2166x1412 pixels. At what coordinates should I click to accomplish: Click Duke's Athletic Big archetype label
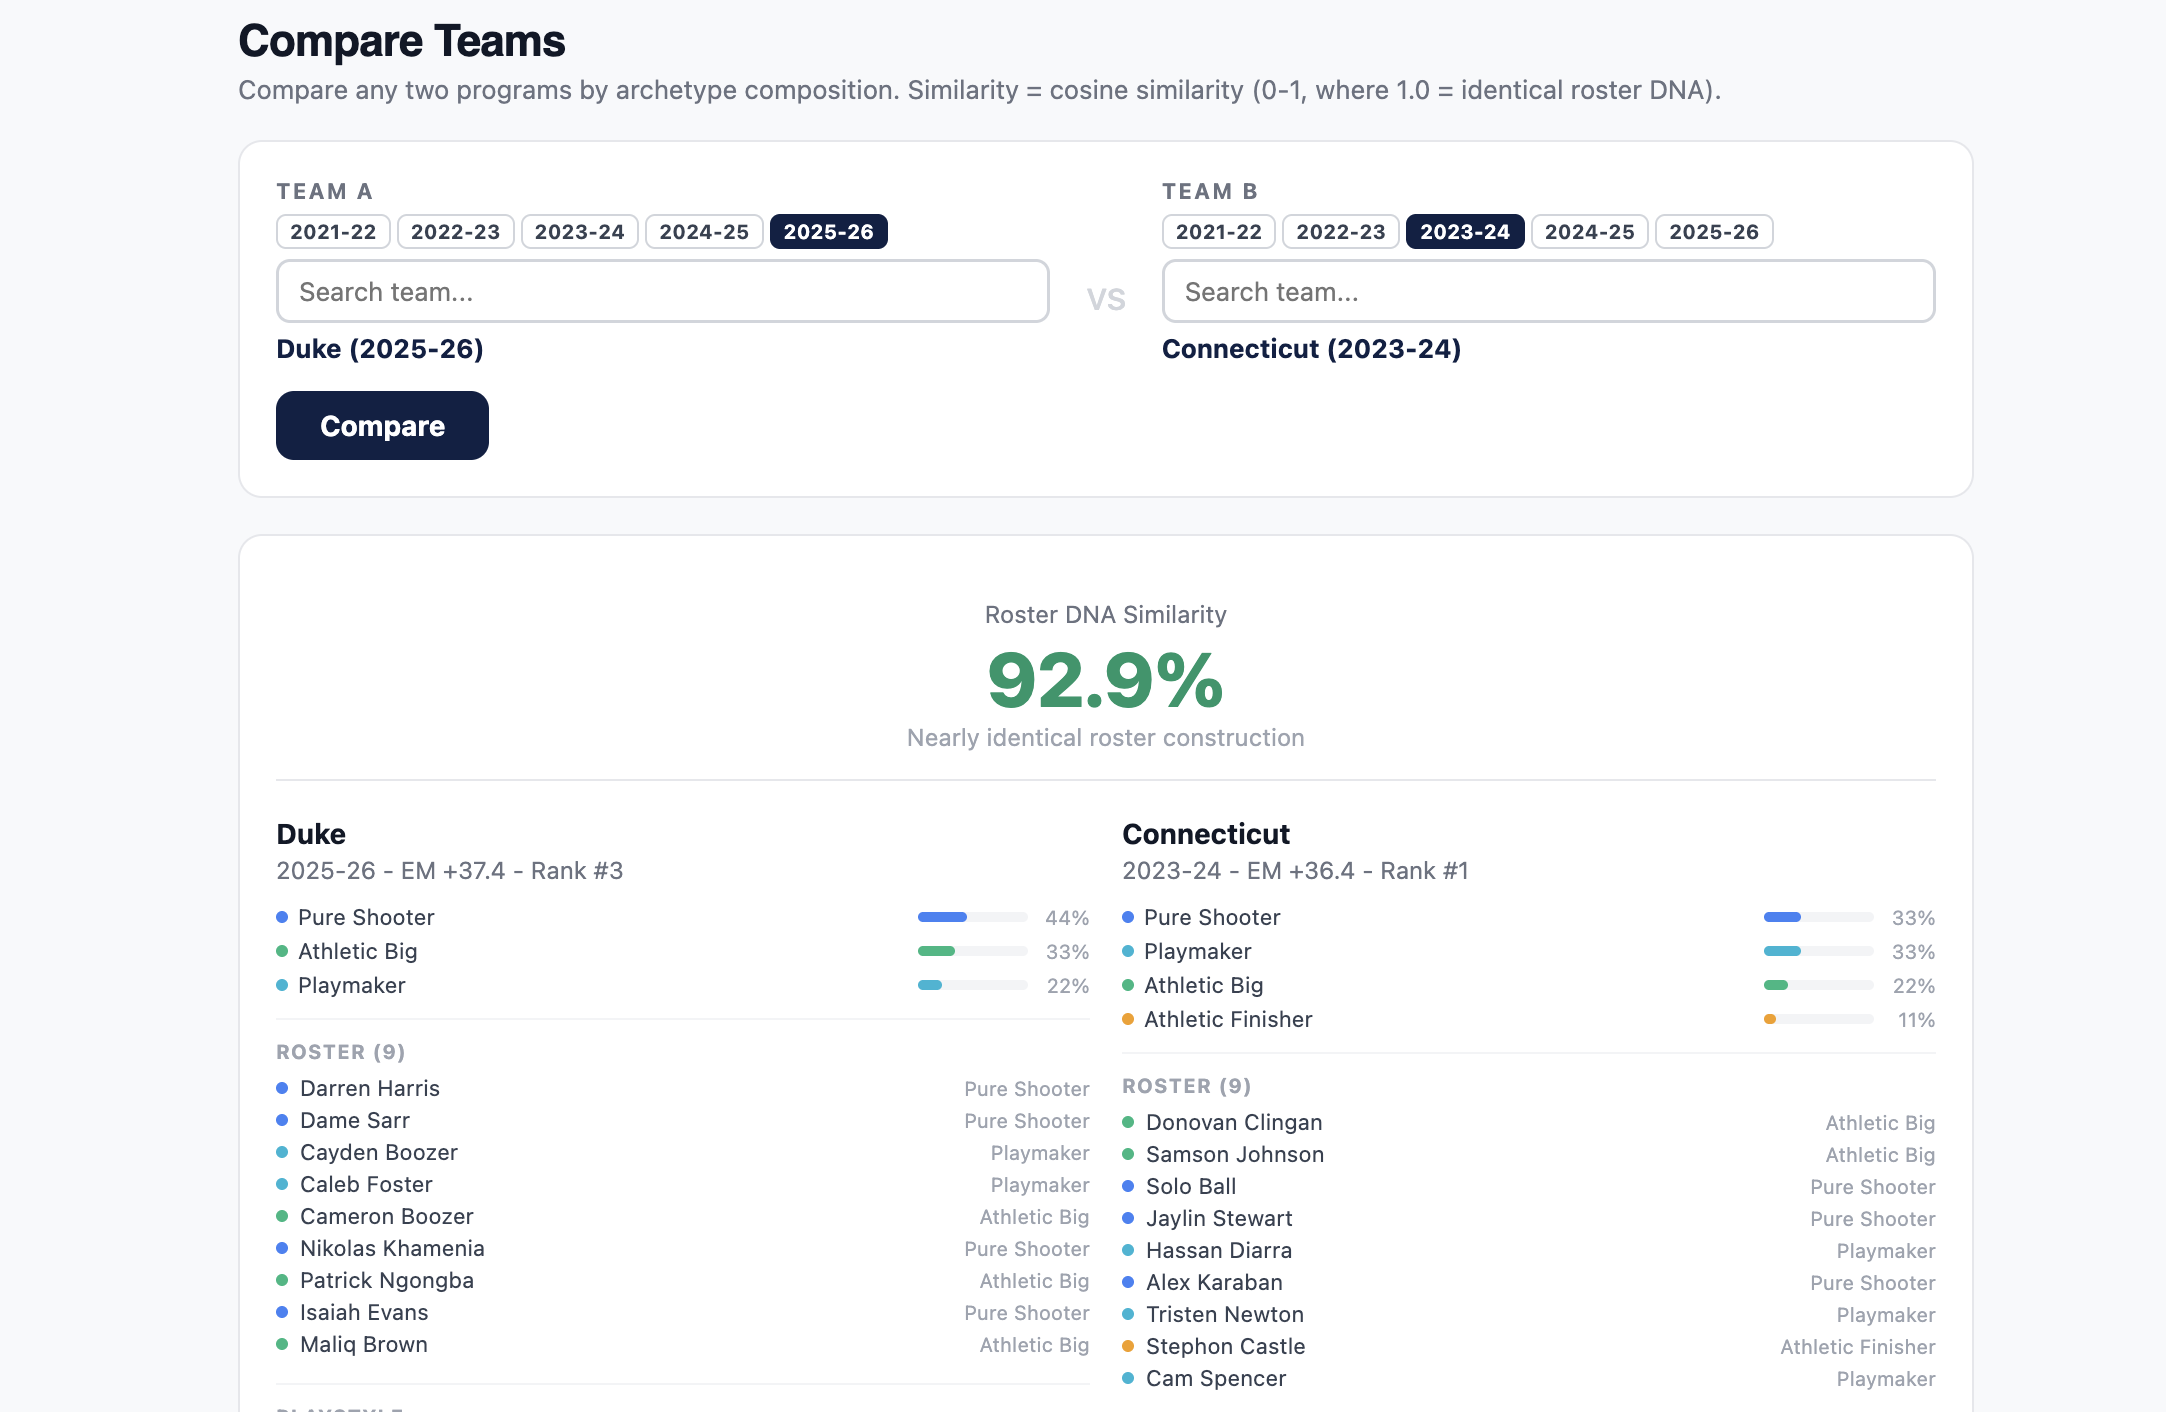pos(357,951)
